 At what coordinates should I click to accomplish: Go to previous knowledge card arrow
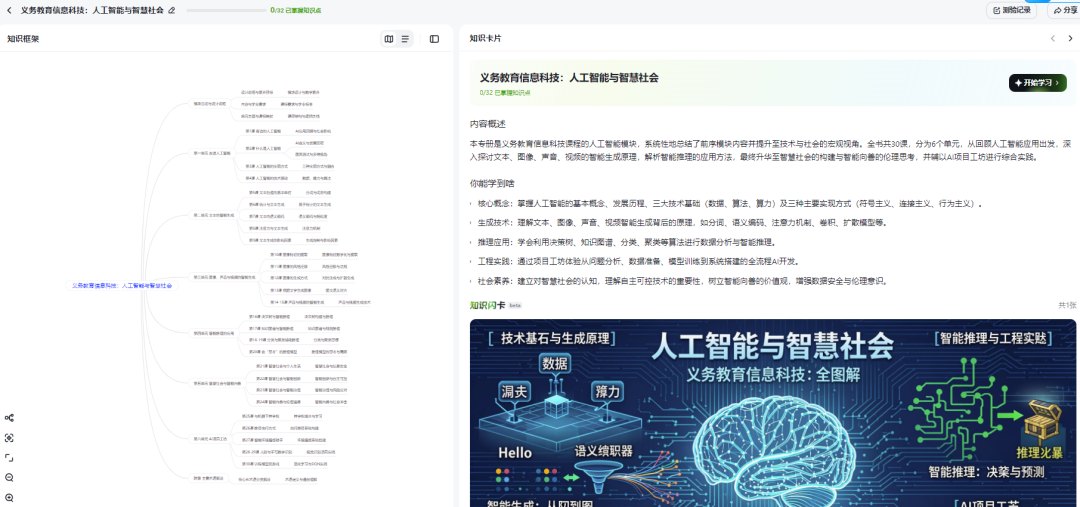click(1052, 39)
